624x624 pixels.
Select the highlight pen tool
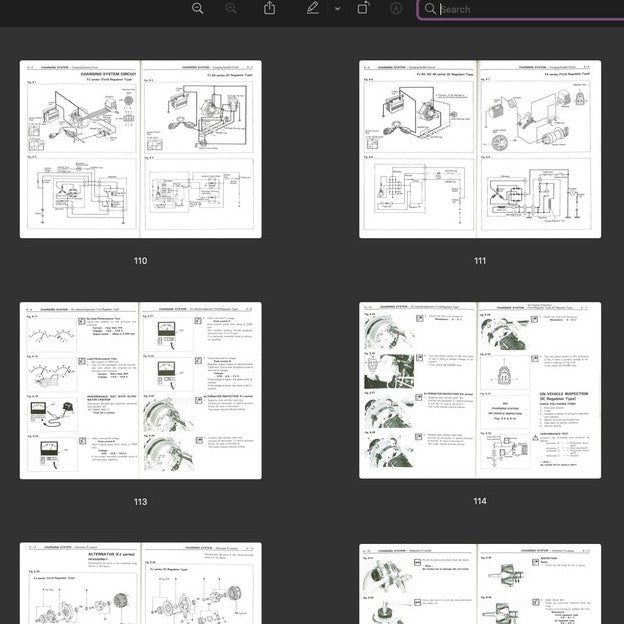[313, 8]
